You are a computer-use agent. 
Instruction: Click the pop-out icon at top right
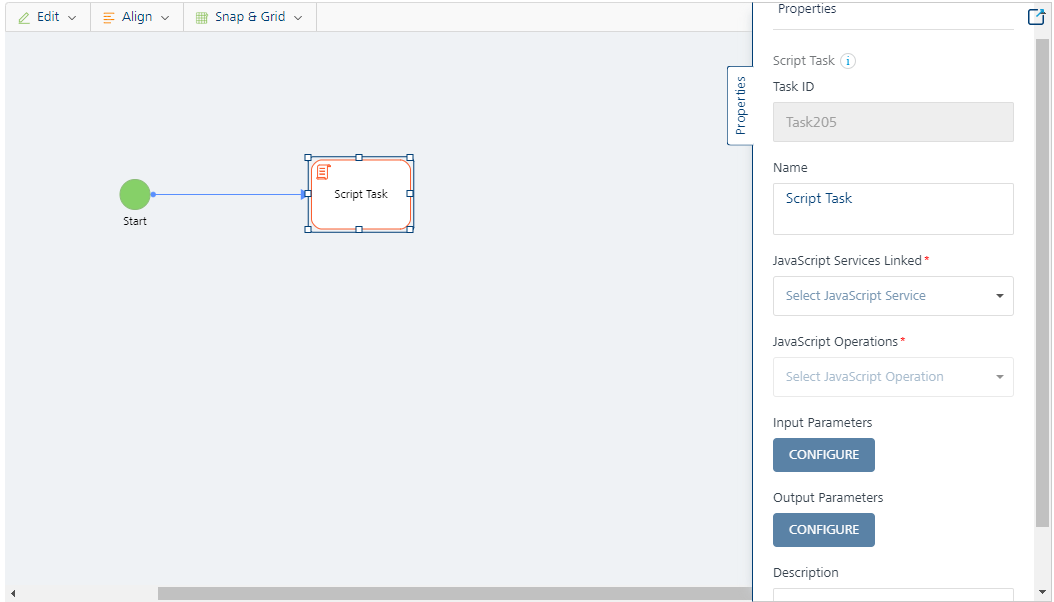point(1036,16)
